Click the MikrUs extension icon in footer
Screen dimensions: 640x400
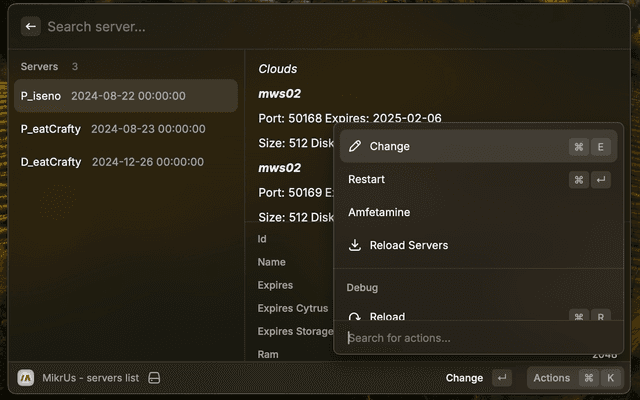(26, 378)
